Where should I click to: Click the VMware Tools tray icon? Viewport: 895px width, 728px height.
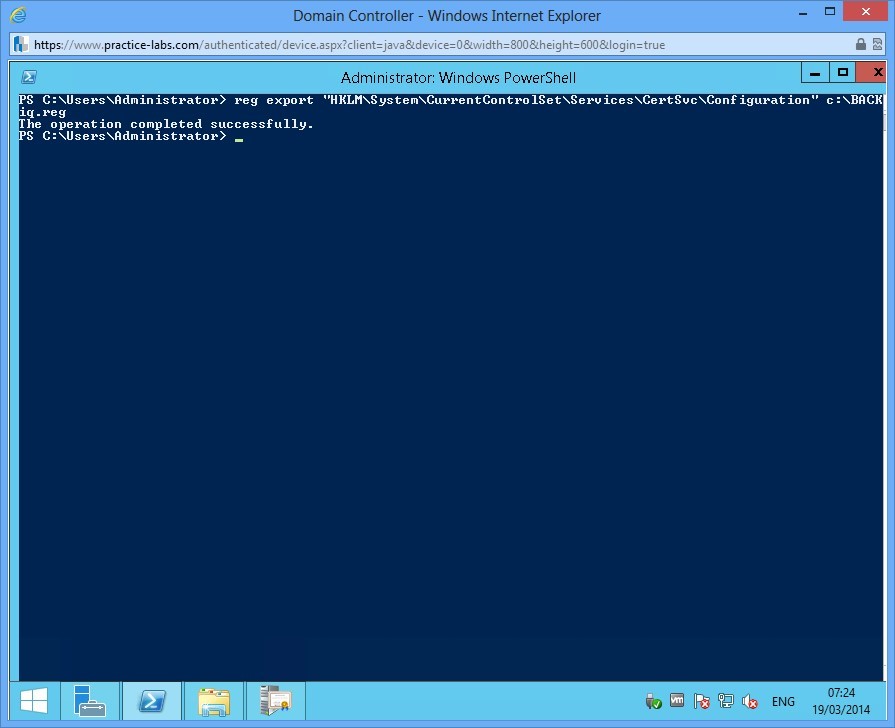point(677,701)
